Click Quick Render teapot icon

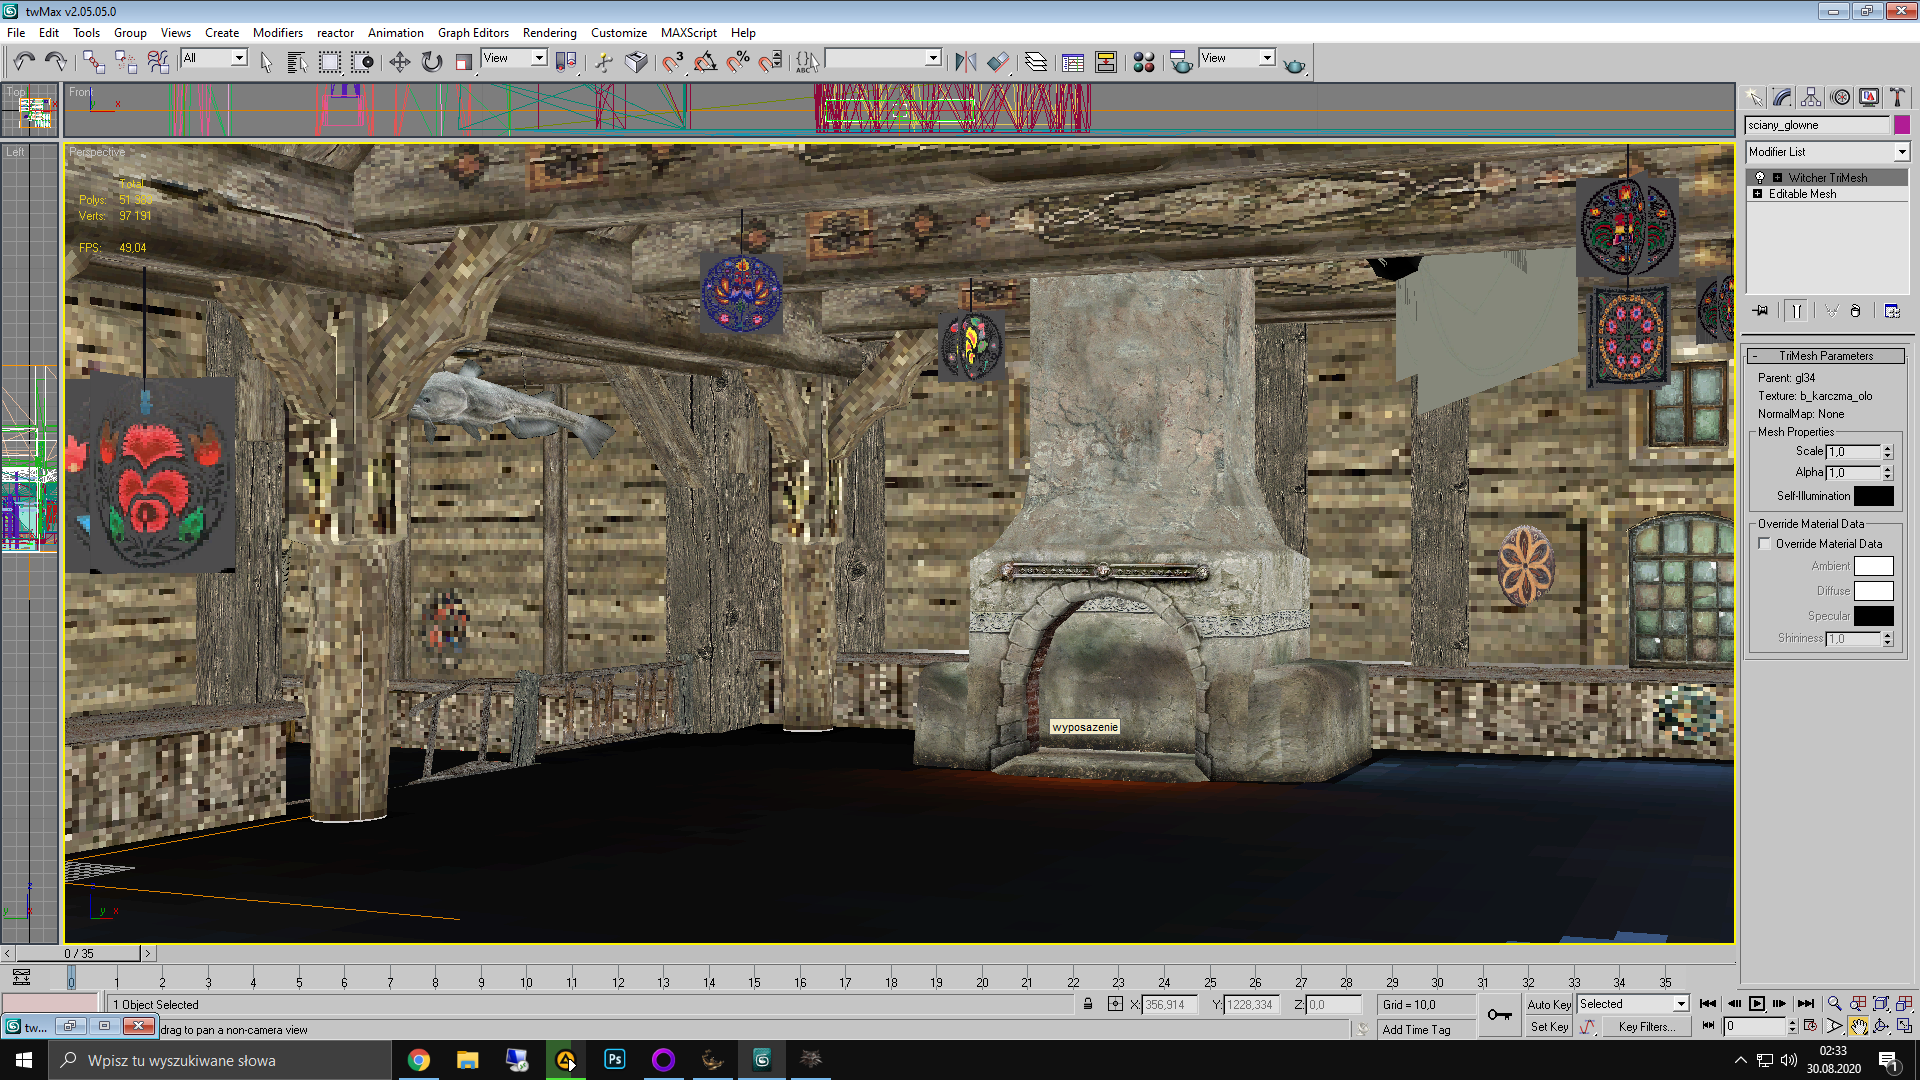pyautogui.click(x=1294, y=64)
